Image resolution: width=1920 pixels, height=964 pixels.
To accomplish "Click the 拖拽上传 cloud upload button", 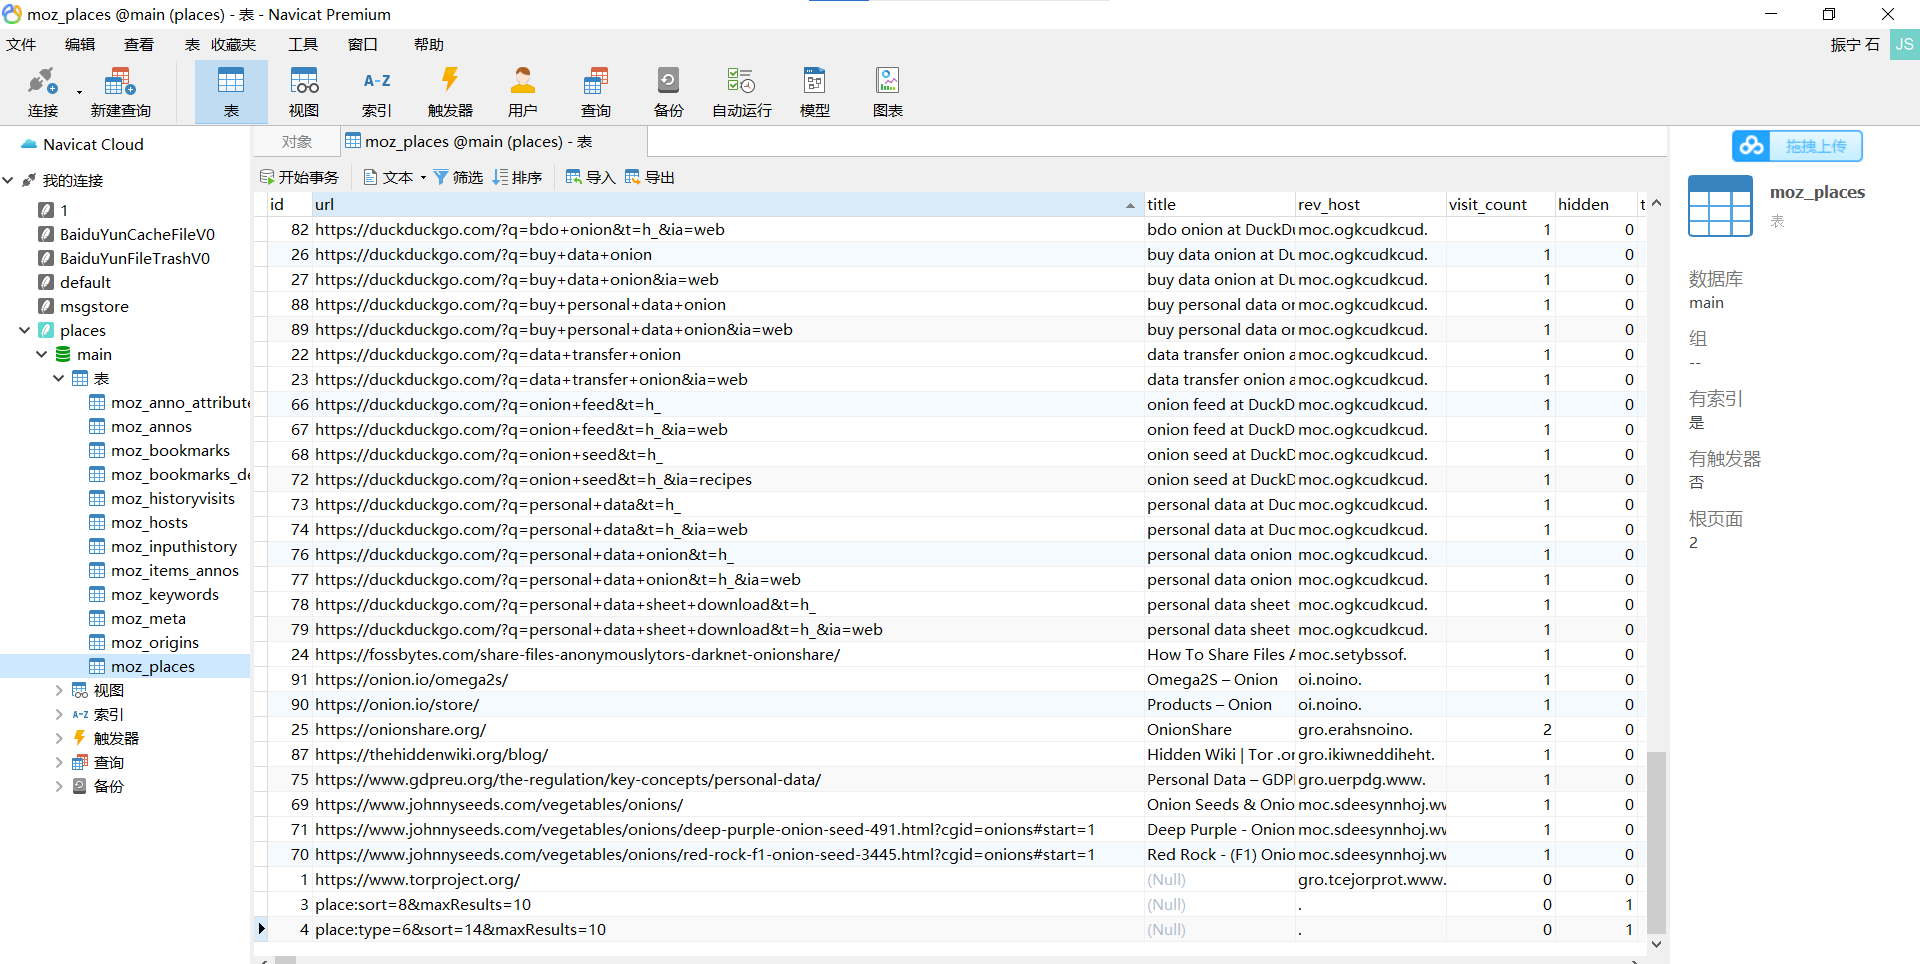I will click(1797, 146).
